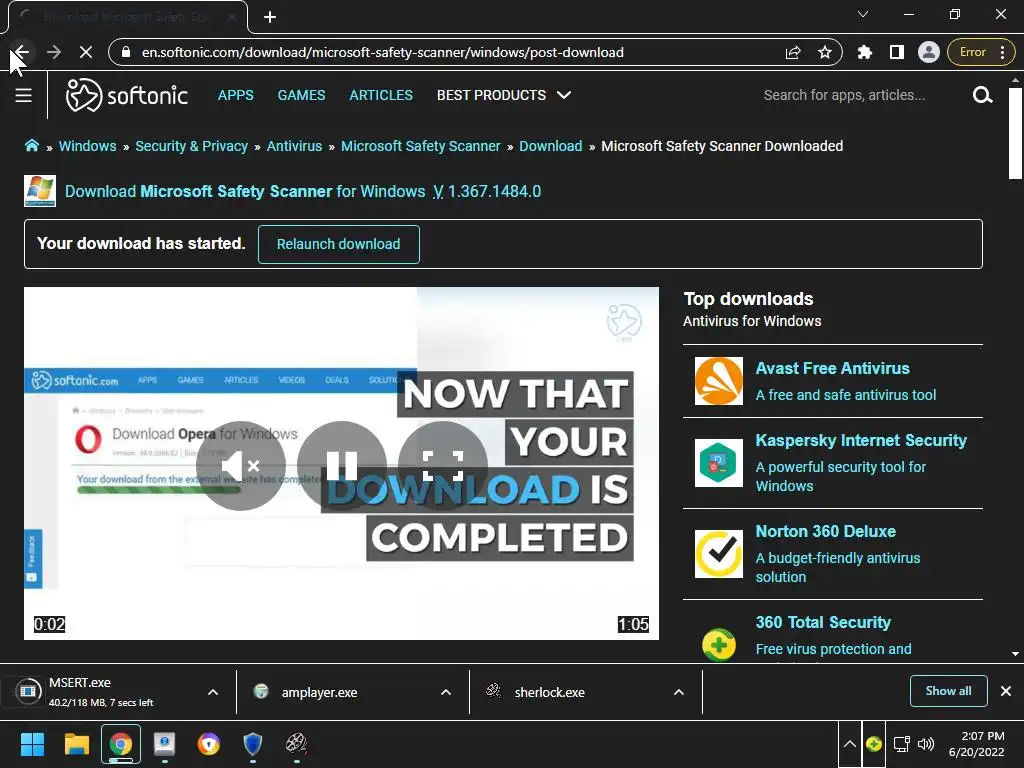Click the Kaspersky Internet Security icon
Viewport: 1024px width, 768px height.
pos(718,463)
